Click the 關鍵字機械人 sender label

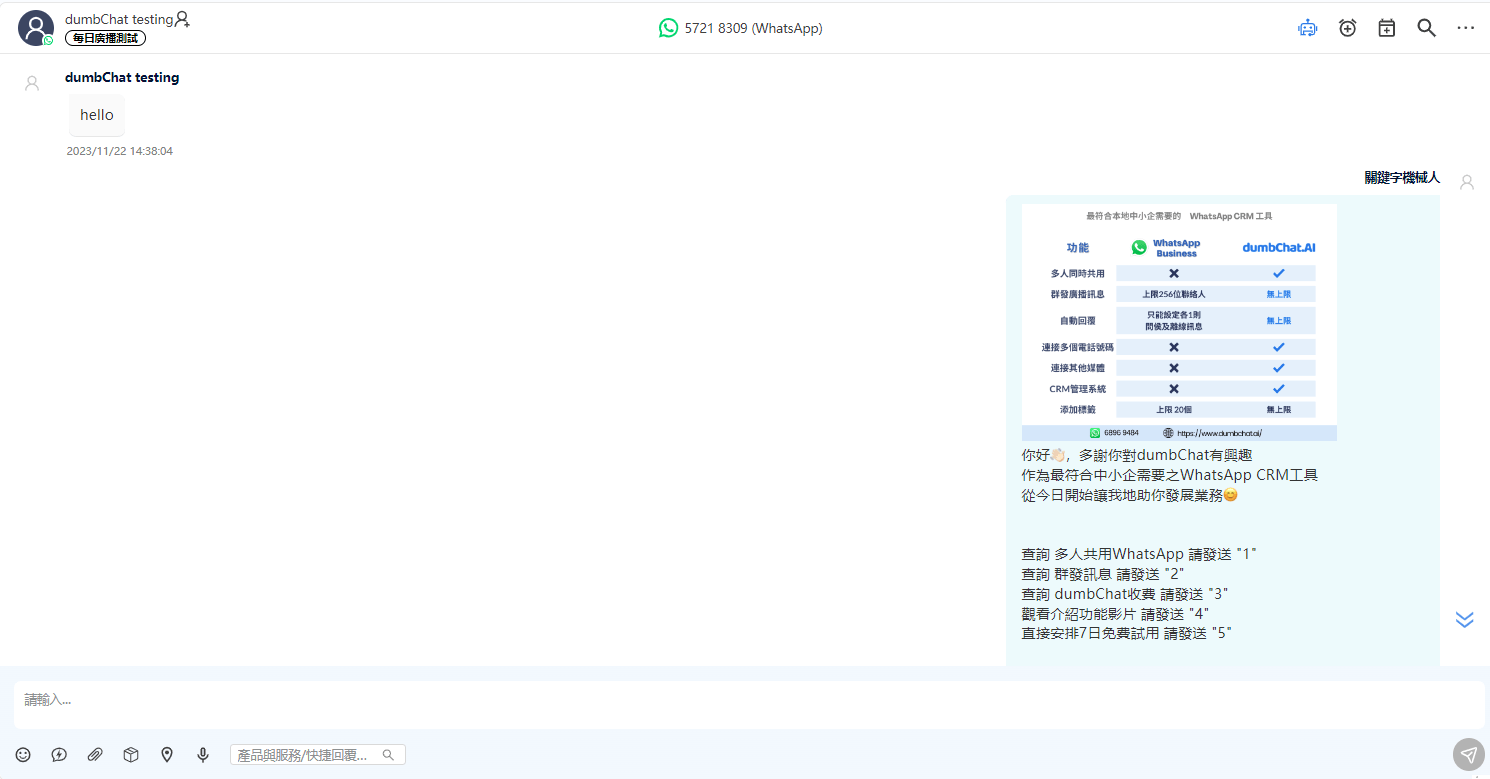tap(1402, 177)
